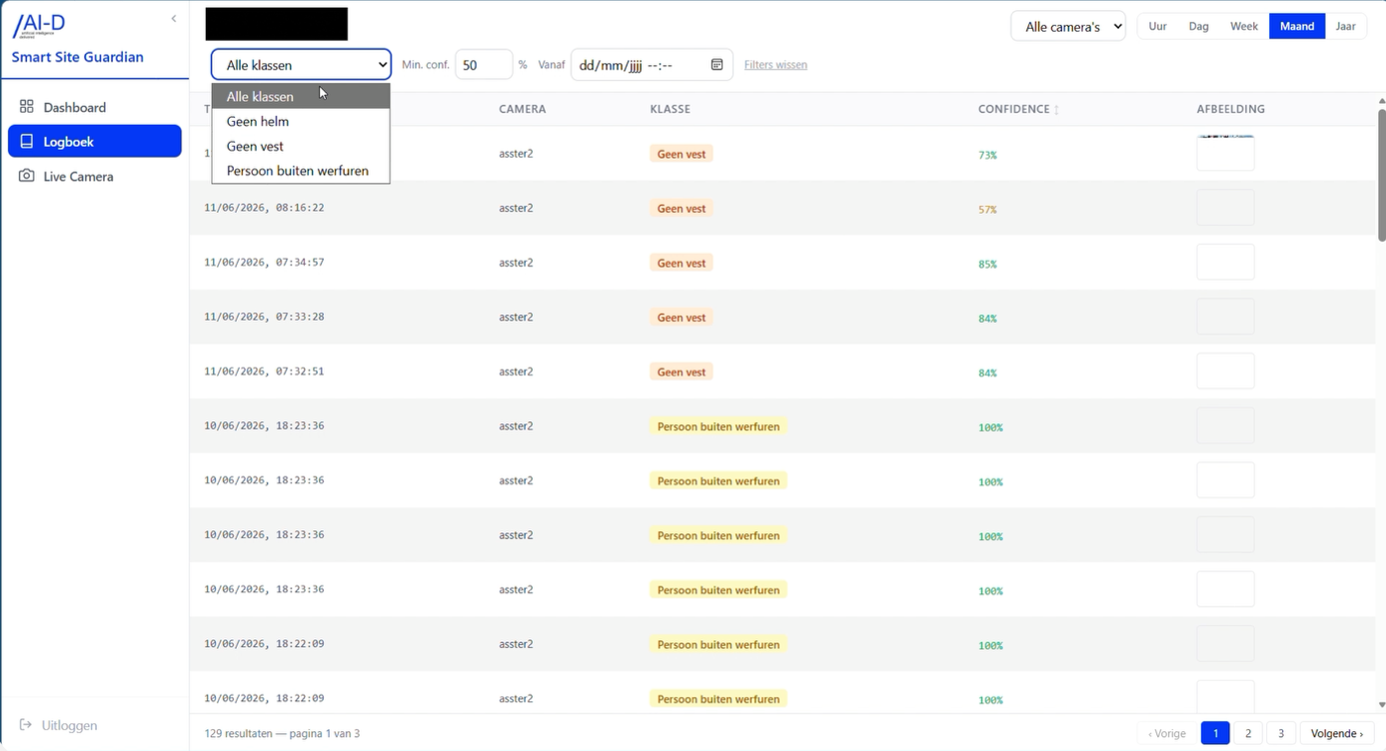
Task: Select 'Alle klassen' option in the list
Action: pos(301,97)
